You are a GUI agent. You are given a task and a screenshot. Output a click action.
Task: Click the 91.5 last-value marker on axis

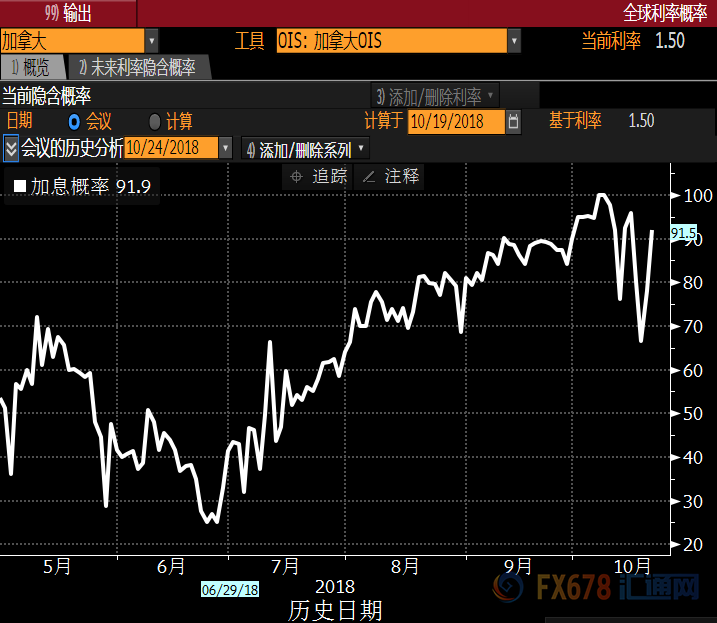(683, 233)
